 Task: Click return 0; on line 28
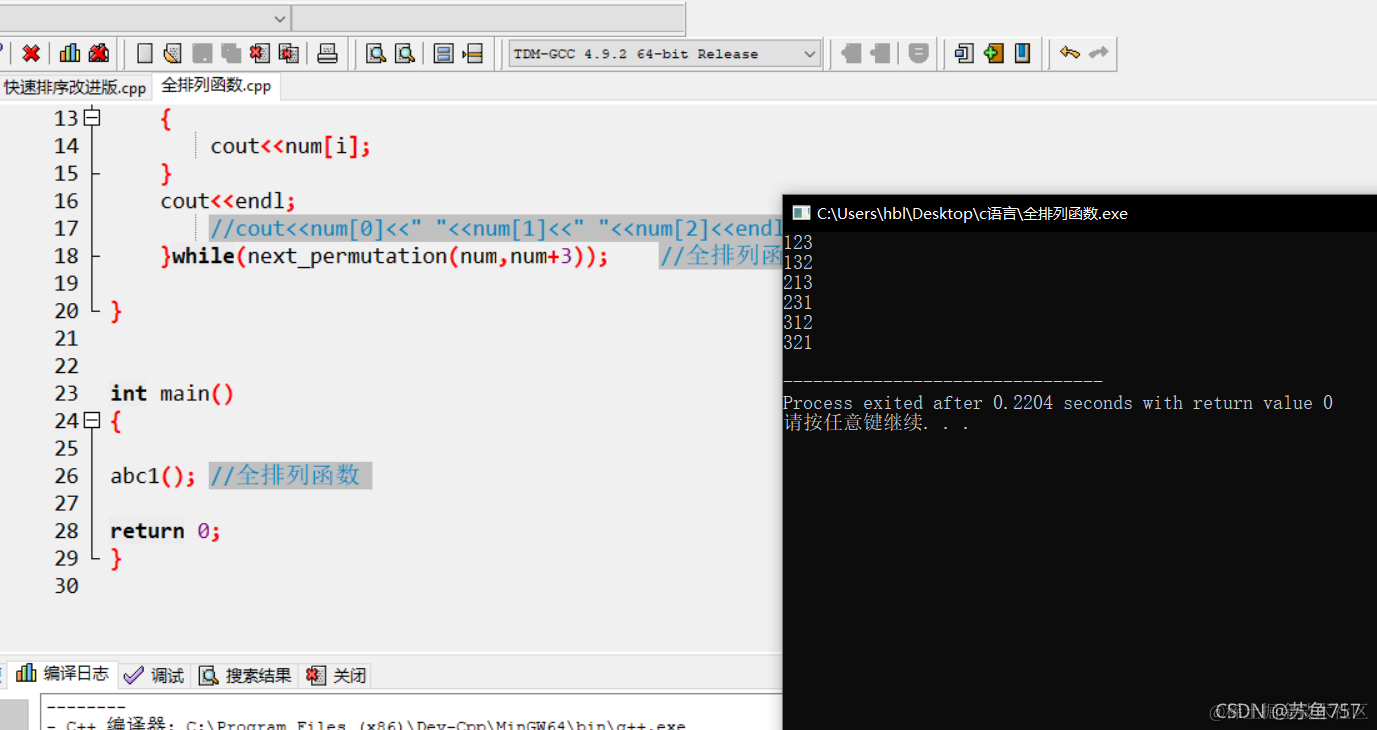pyautogui.click(x=165, y=531)
